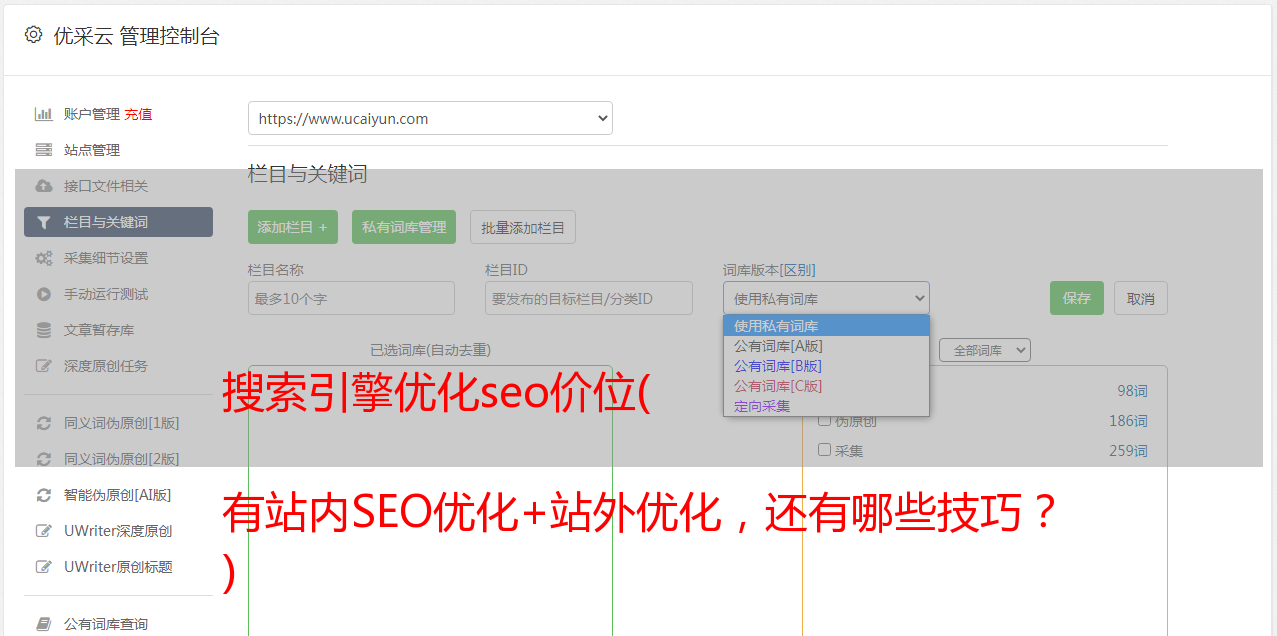This screenshot has width=1277, height=636.
Task: Choose 公有词库[C版] option
Action: point(826,386)
